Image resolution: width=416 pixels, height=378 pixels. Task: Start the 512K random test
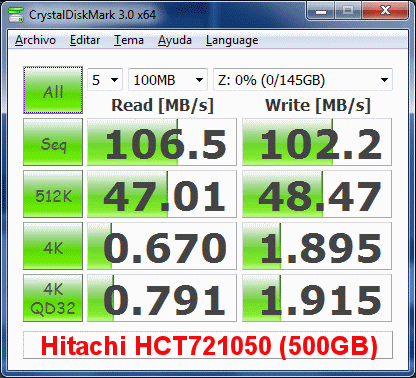coord(53,194)
